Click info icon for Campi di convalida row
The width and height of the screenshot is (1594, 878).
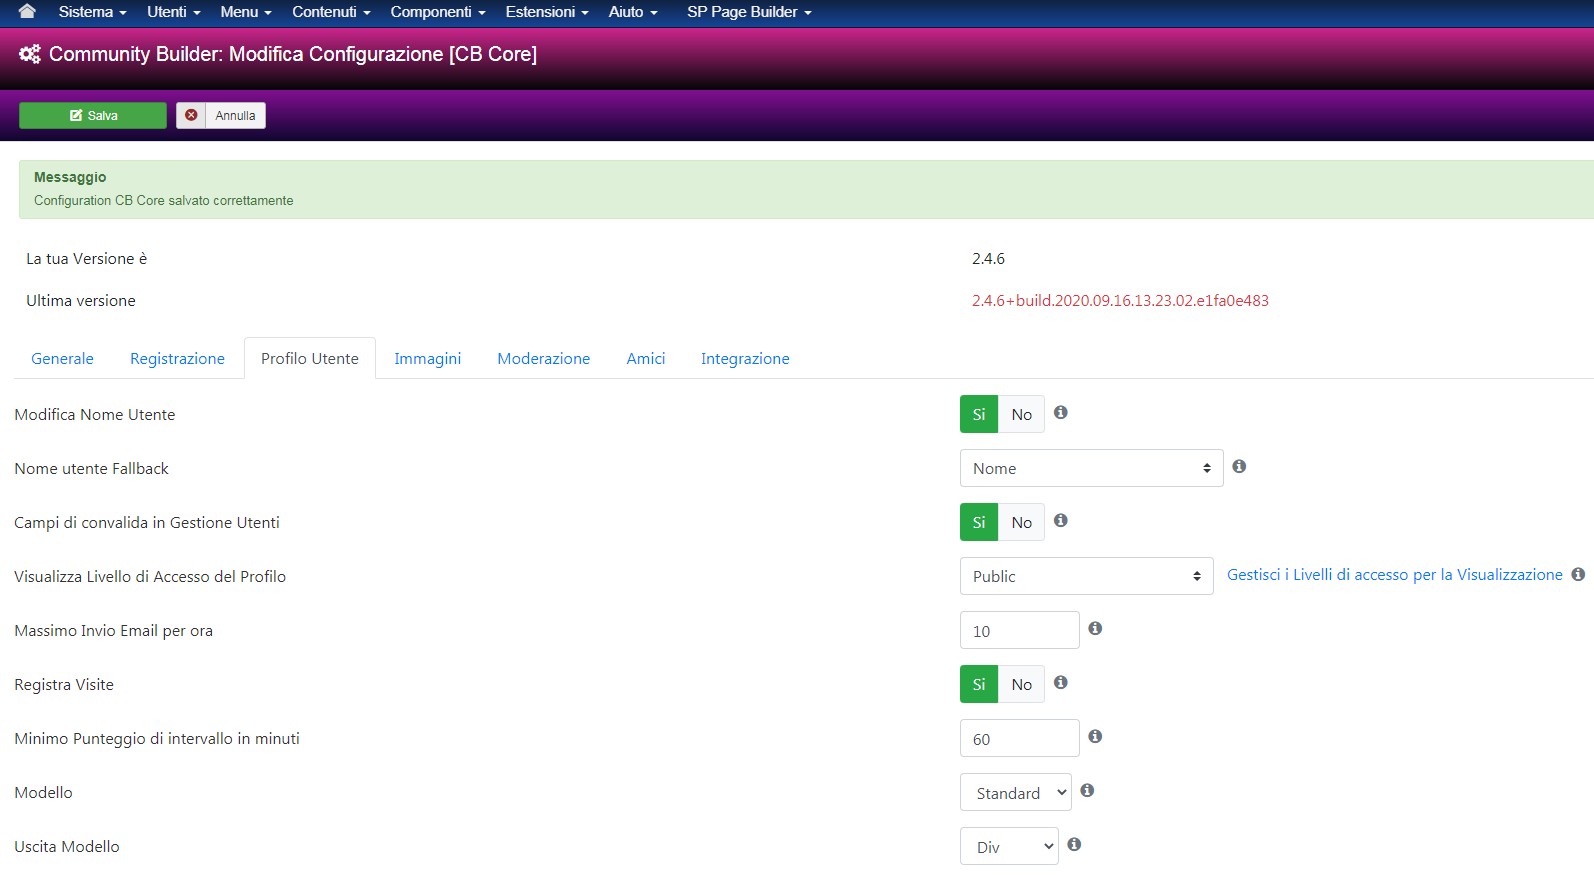[1061, 520]
